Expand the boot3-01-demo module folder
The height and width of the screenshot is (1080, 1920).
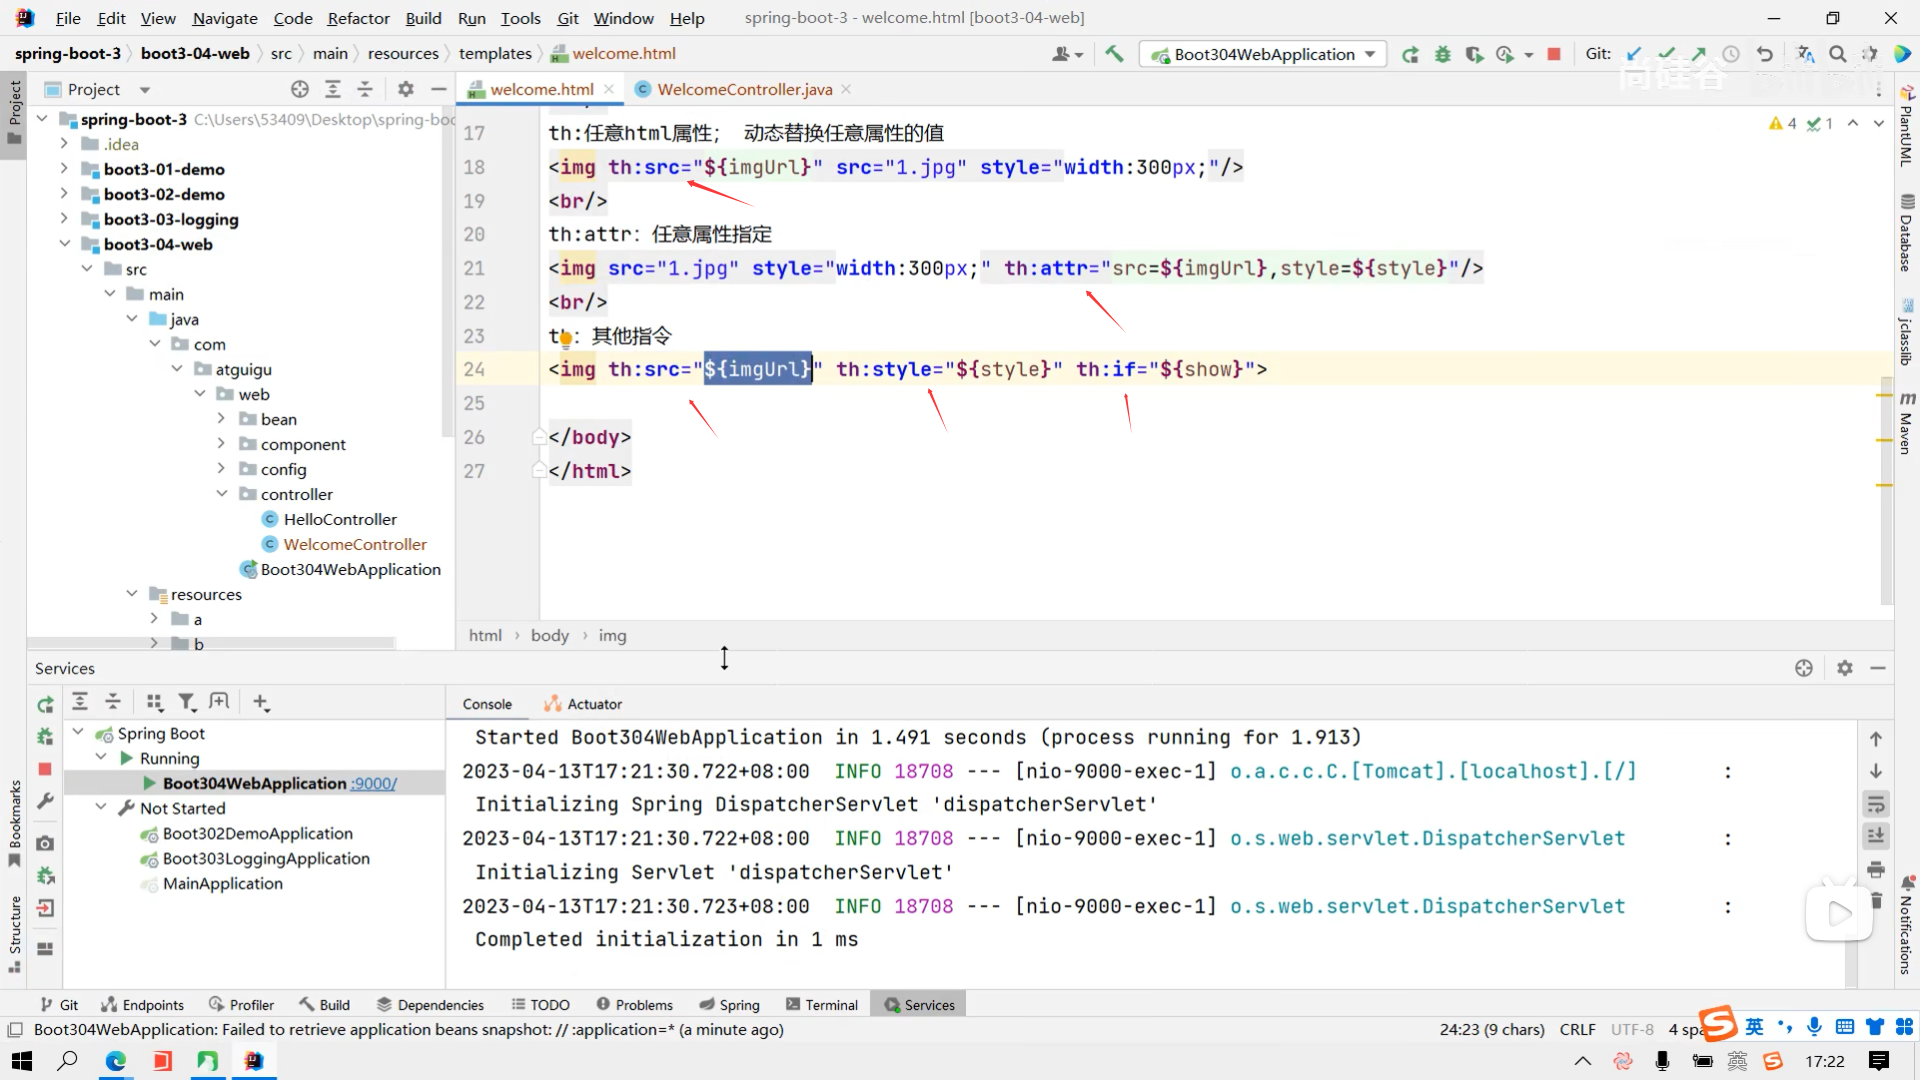click(x=64, y=169)
